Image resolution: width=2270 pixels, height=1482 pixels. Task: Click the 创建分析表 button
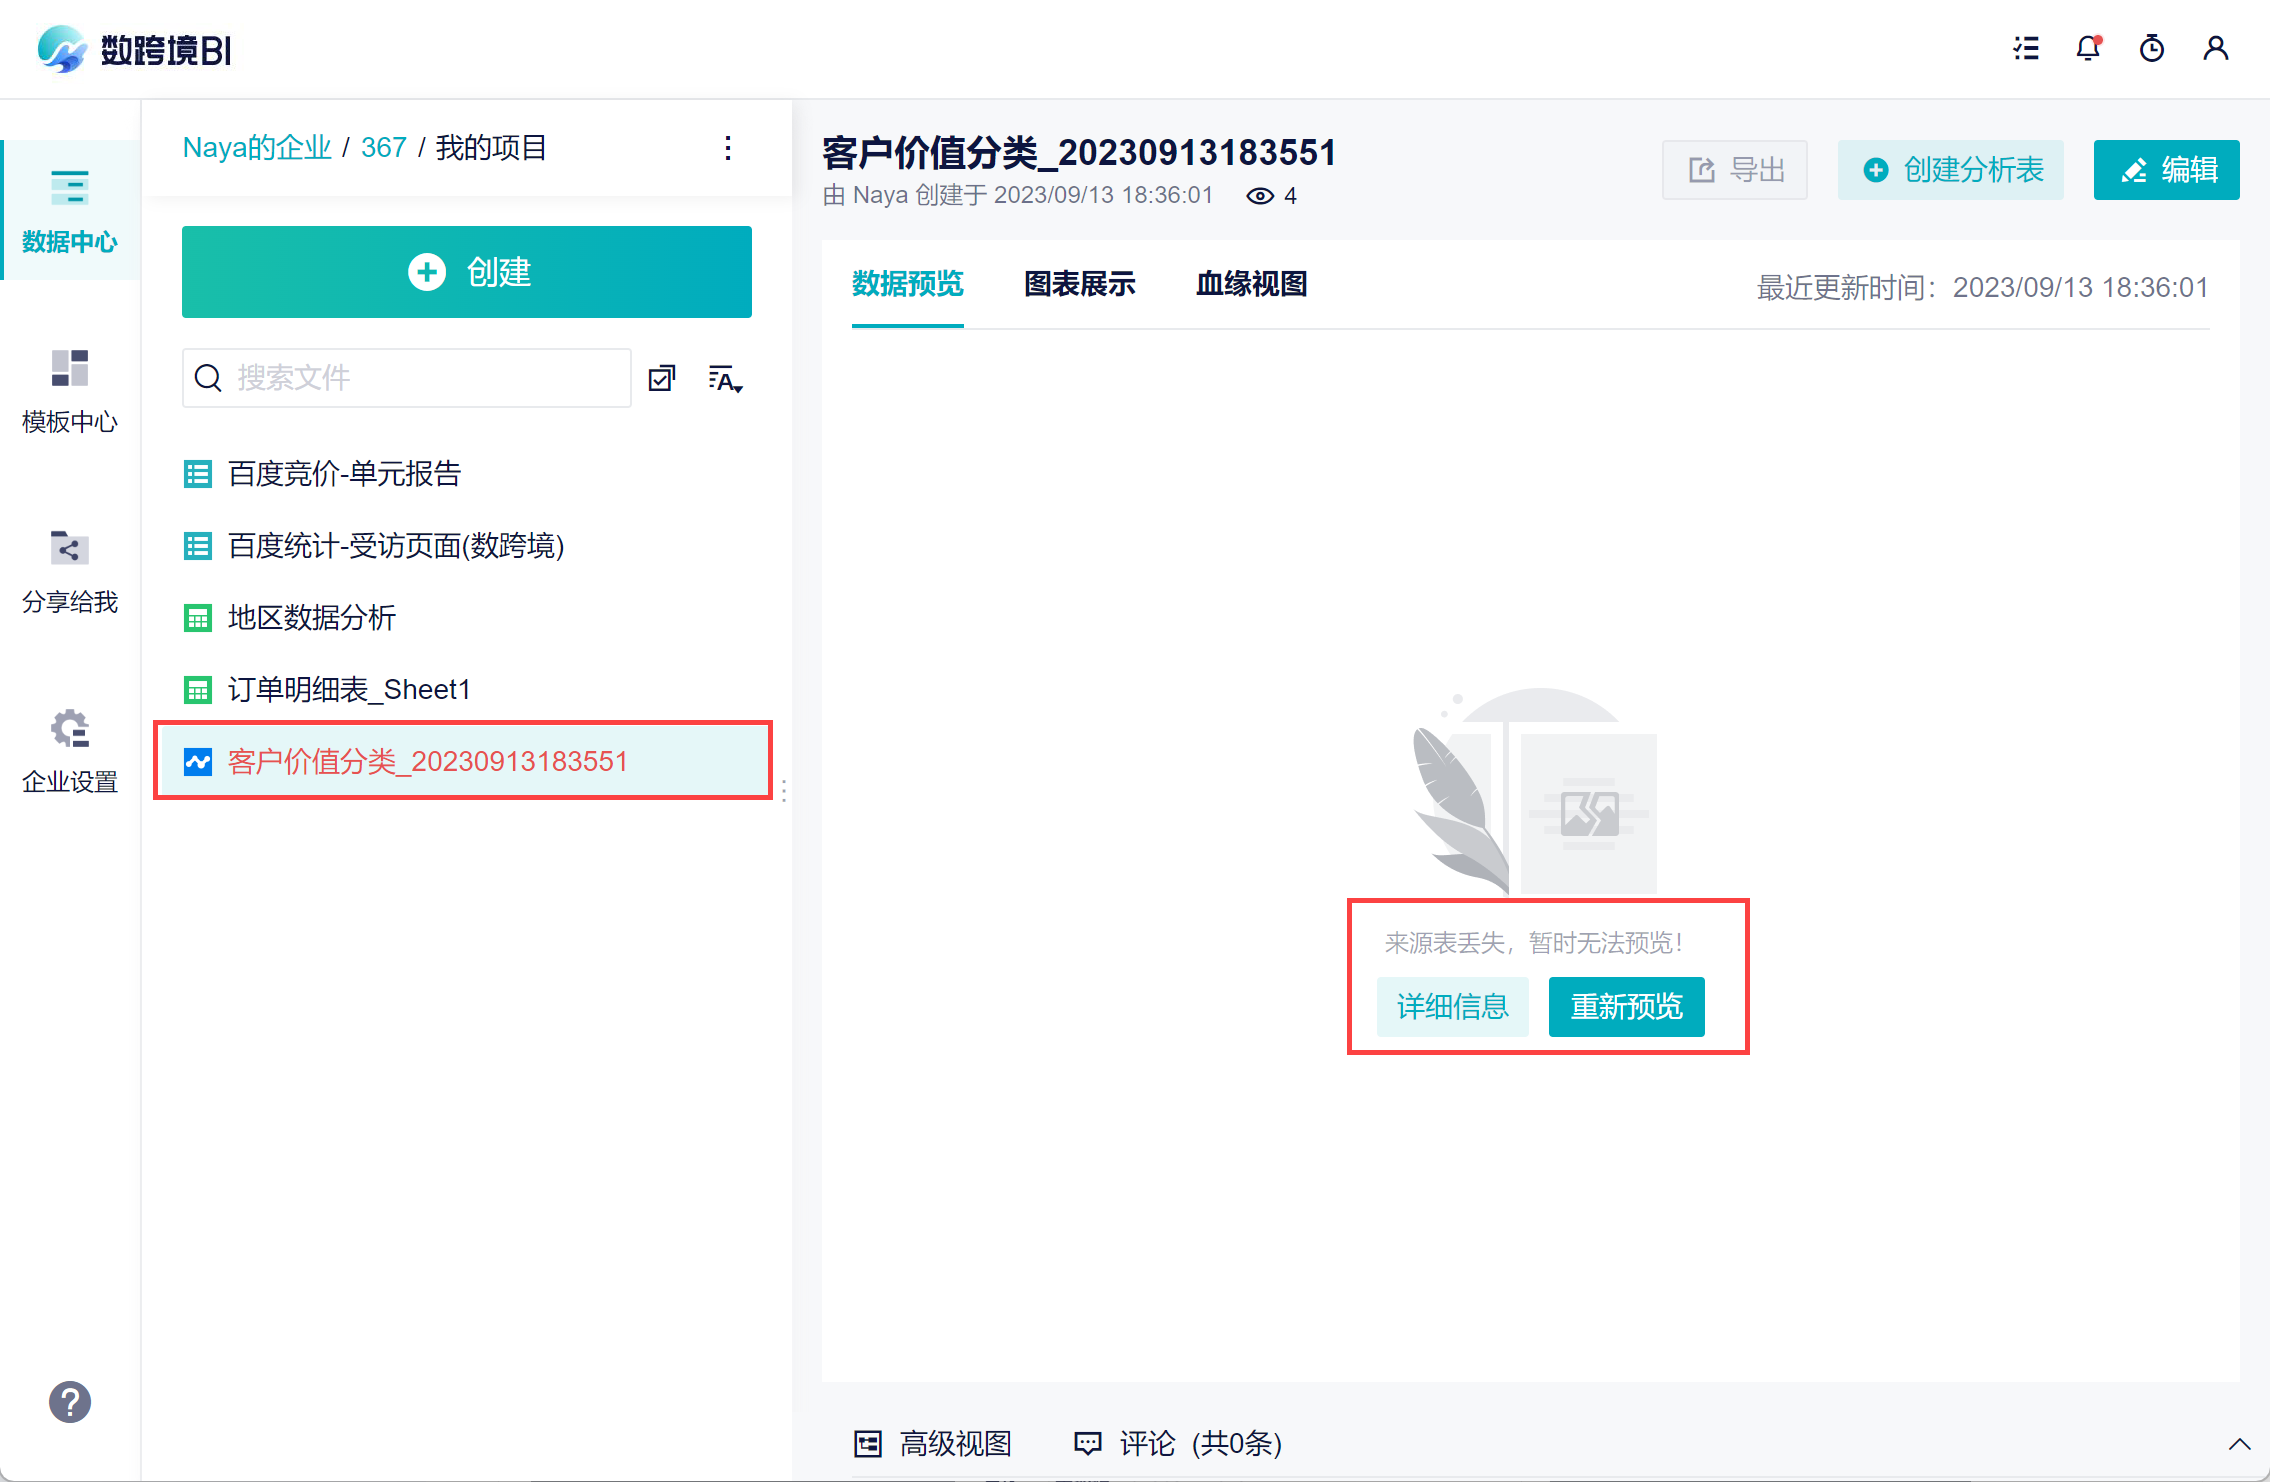tap(1951, 170)
